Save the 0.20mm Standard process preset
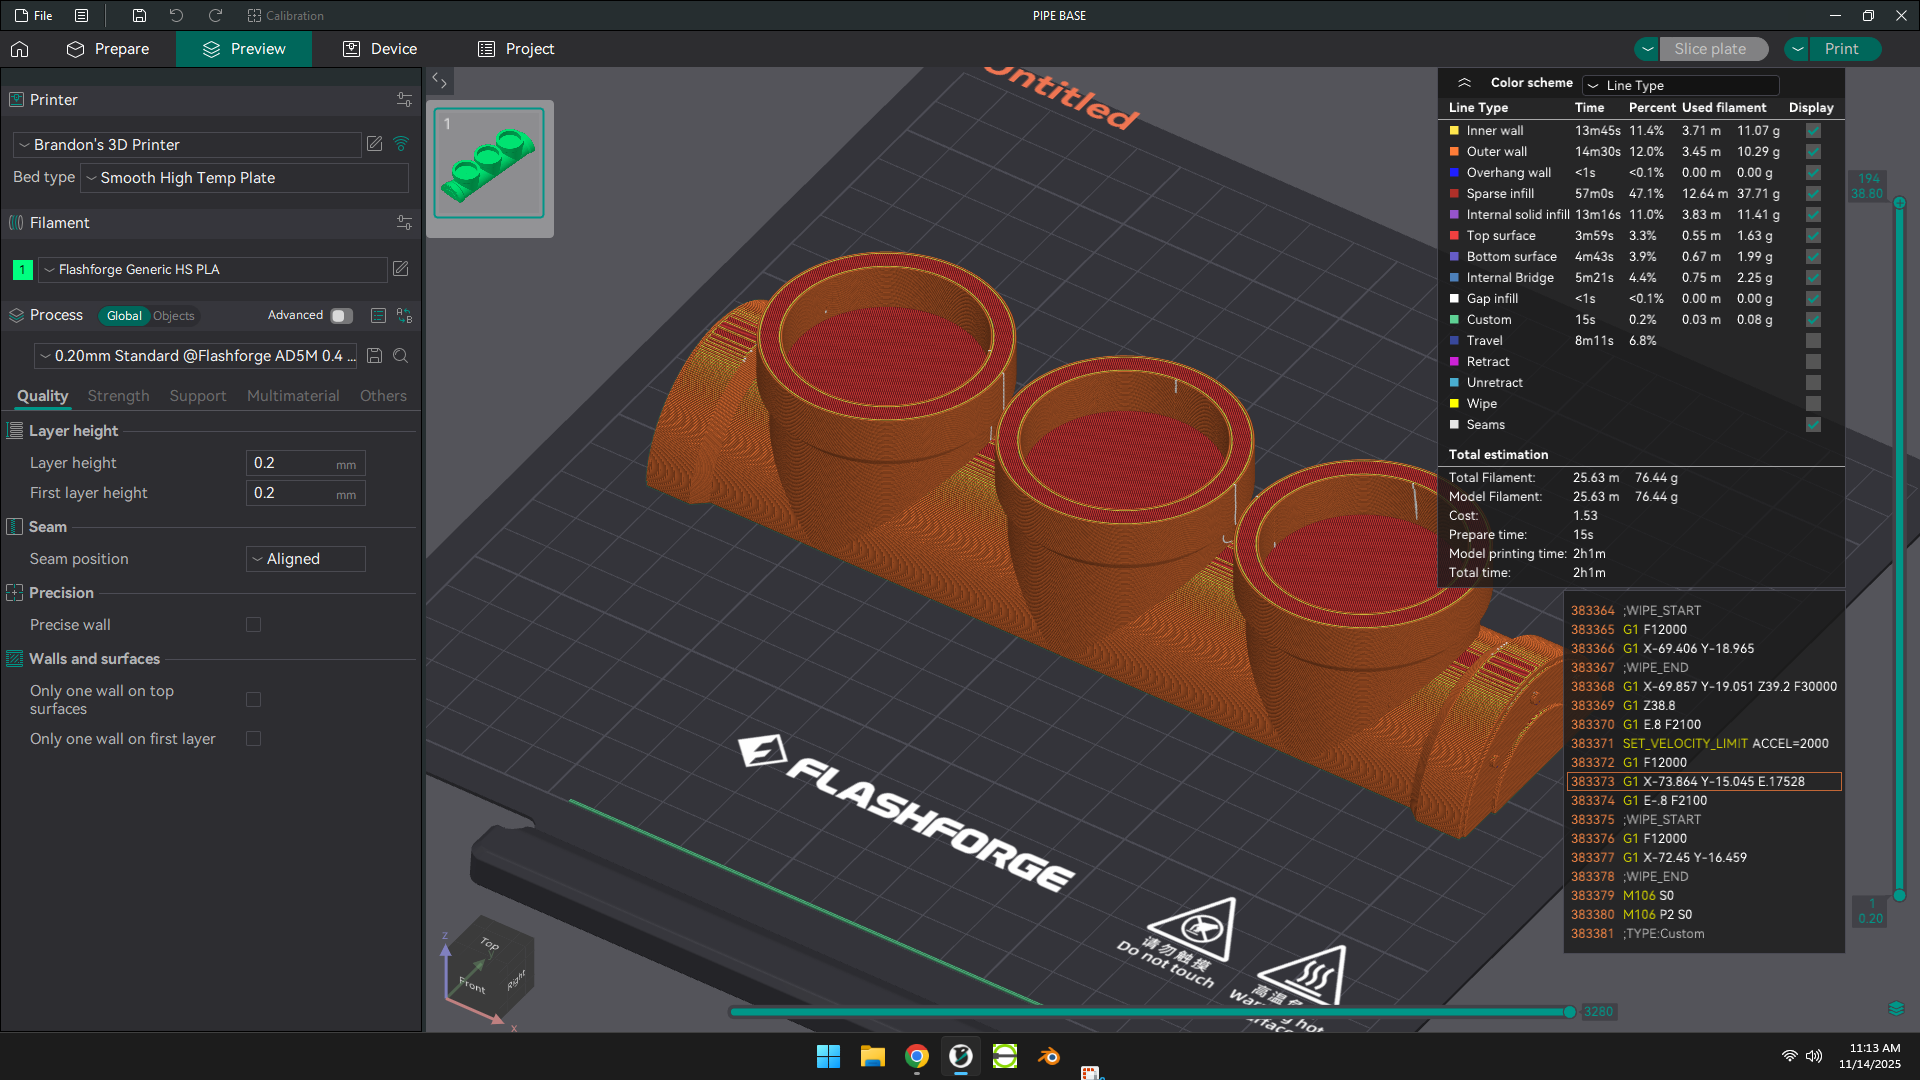This screenshot has width=1920, height=1080. pos(374,355)
